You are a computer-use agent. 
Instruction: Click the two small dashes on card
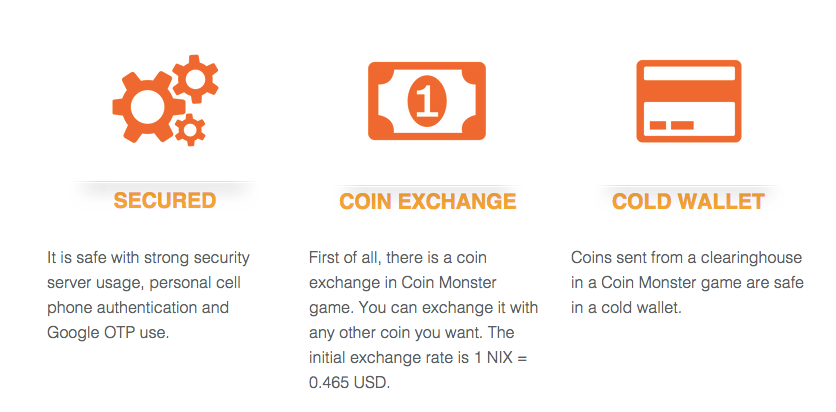pyautogui.click(x=672, y=125)
